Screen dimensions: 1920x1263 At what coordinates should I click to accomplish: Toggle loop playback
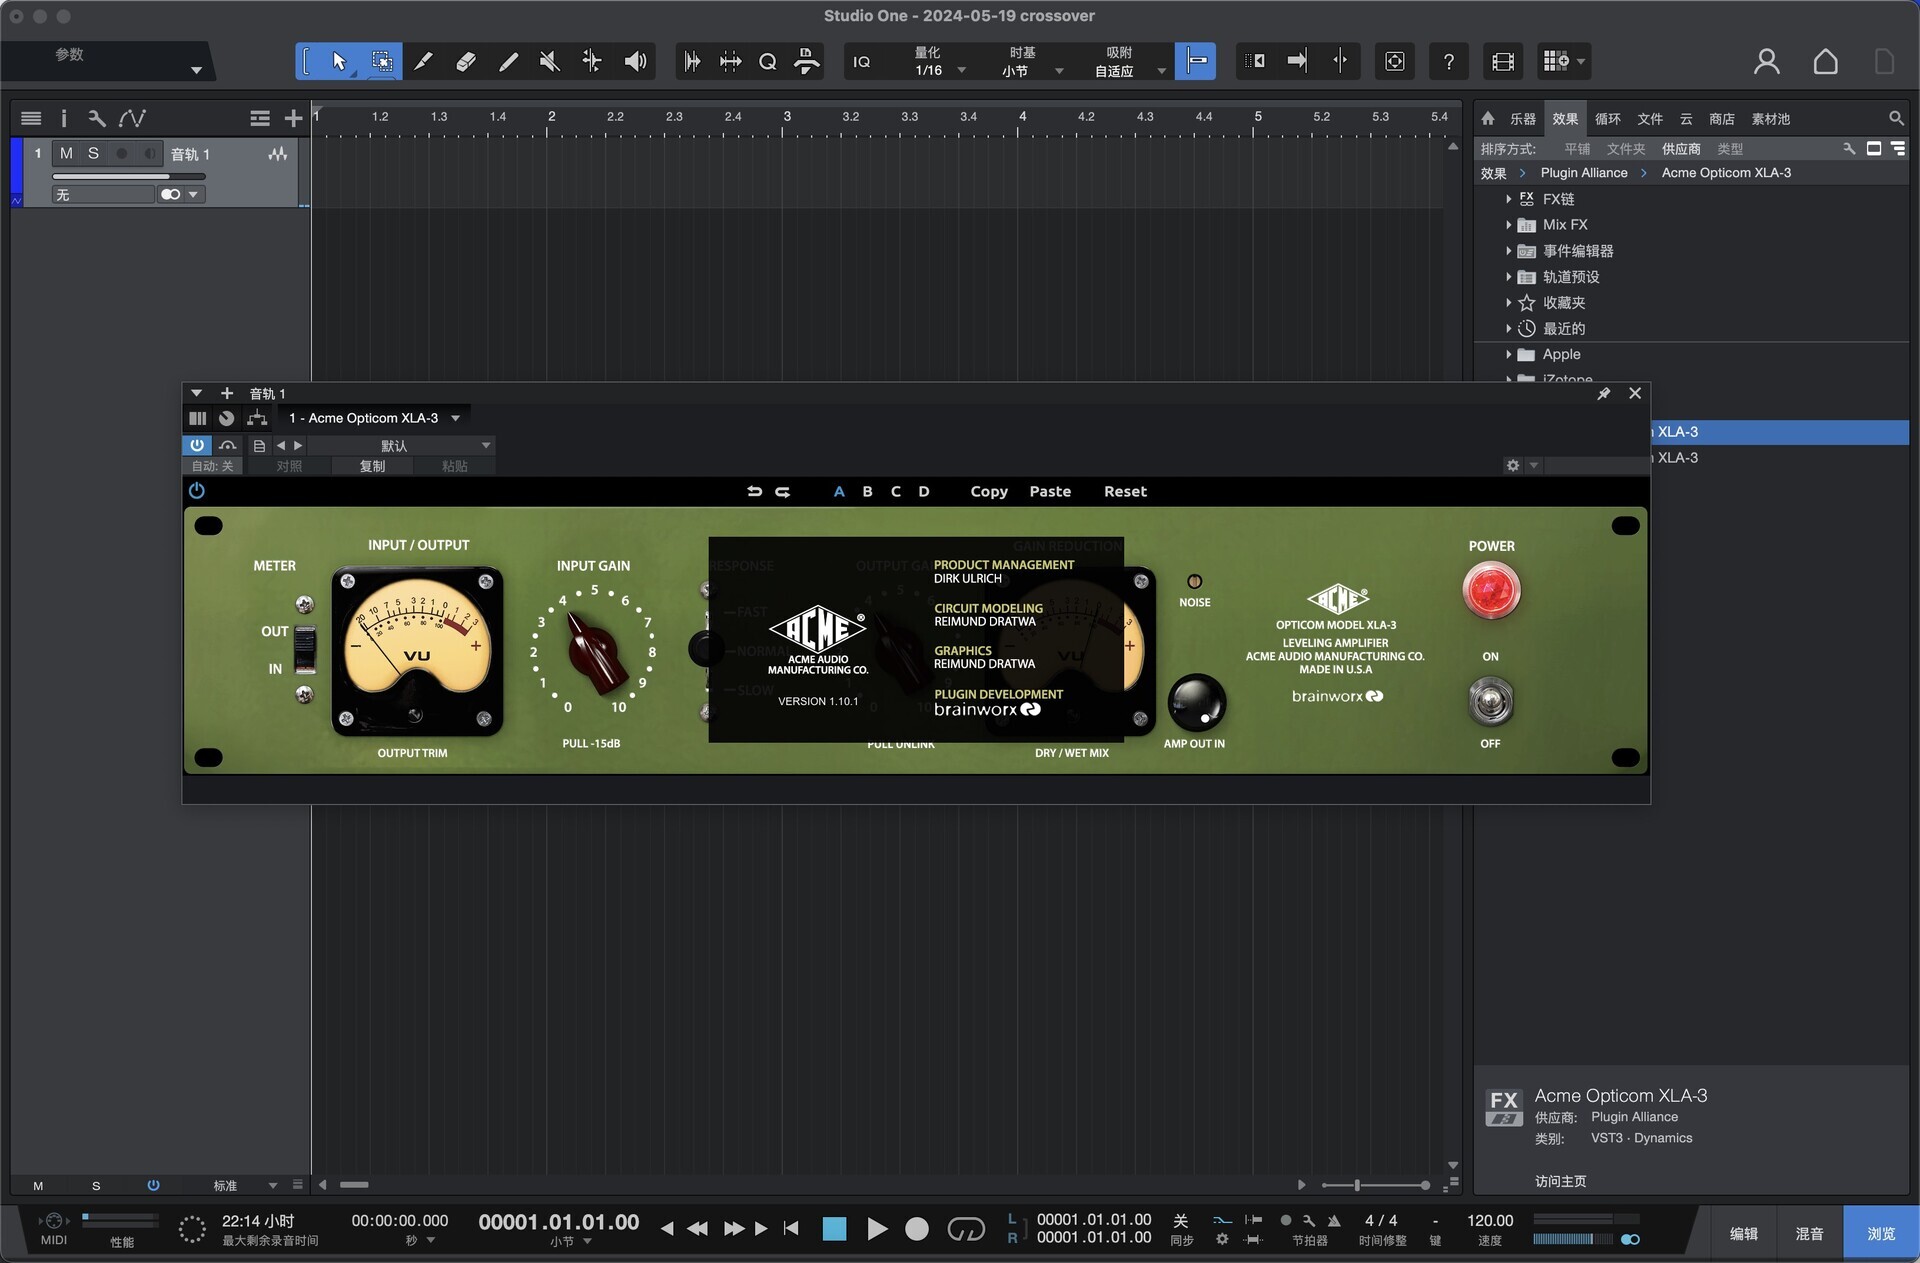point(965,1229)
